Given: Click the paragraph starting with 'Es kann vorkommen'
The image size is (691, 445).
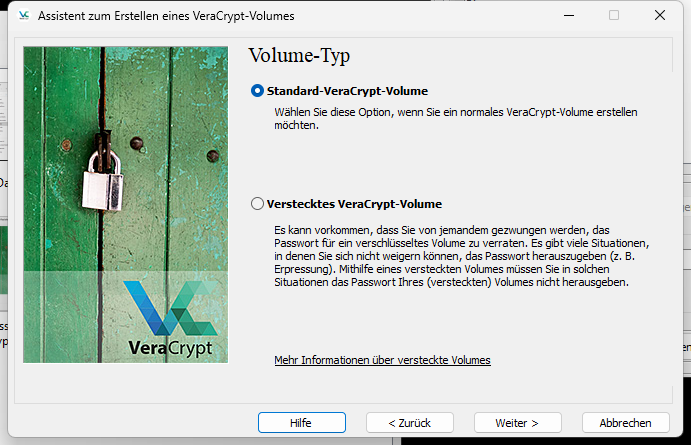Looking at the screenshot, I should pyautogui.click(x=461, y=256).
